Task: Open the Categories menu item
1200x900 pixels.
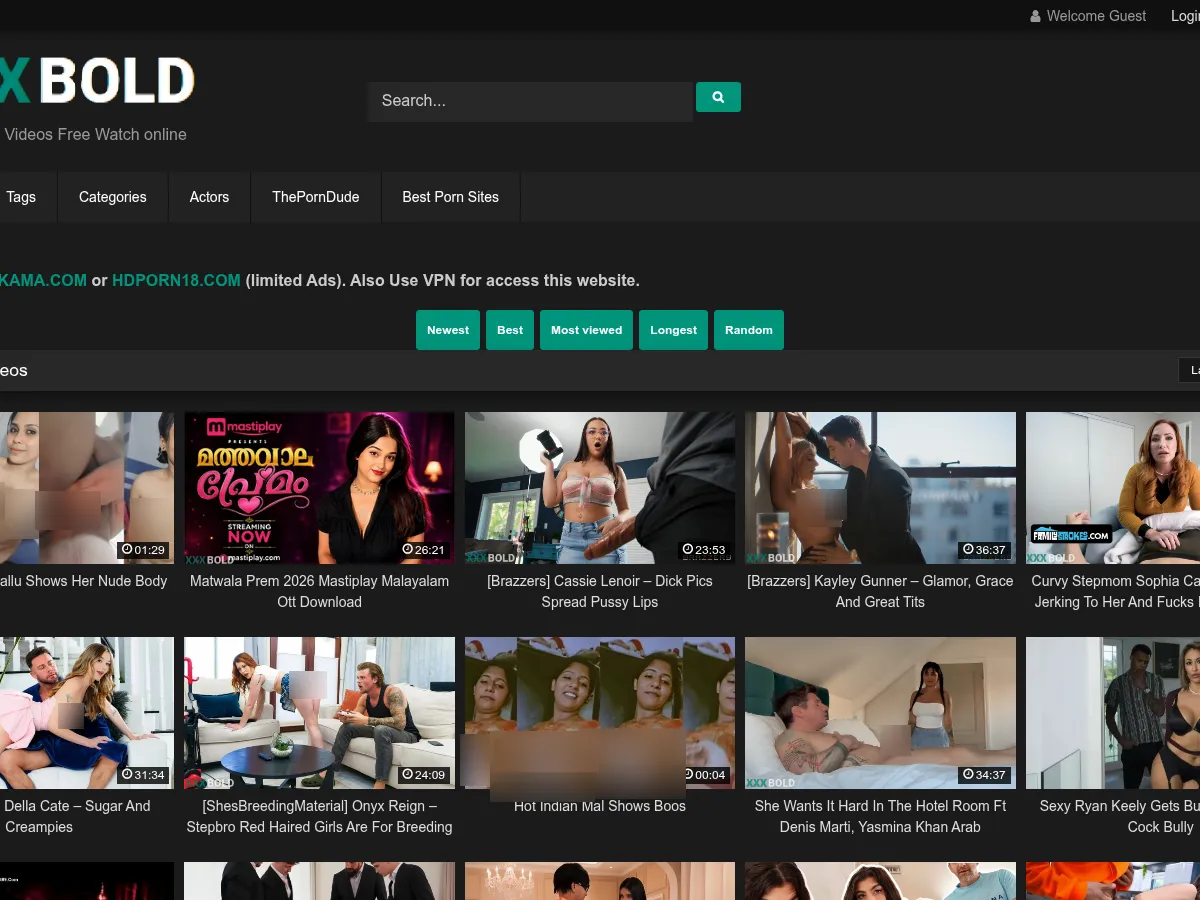Action: [x=113, y=197]
